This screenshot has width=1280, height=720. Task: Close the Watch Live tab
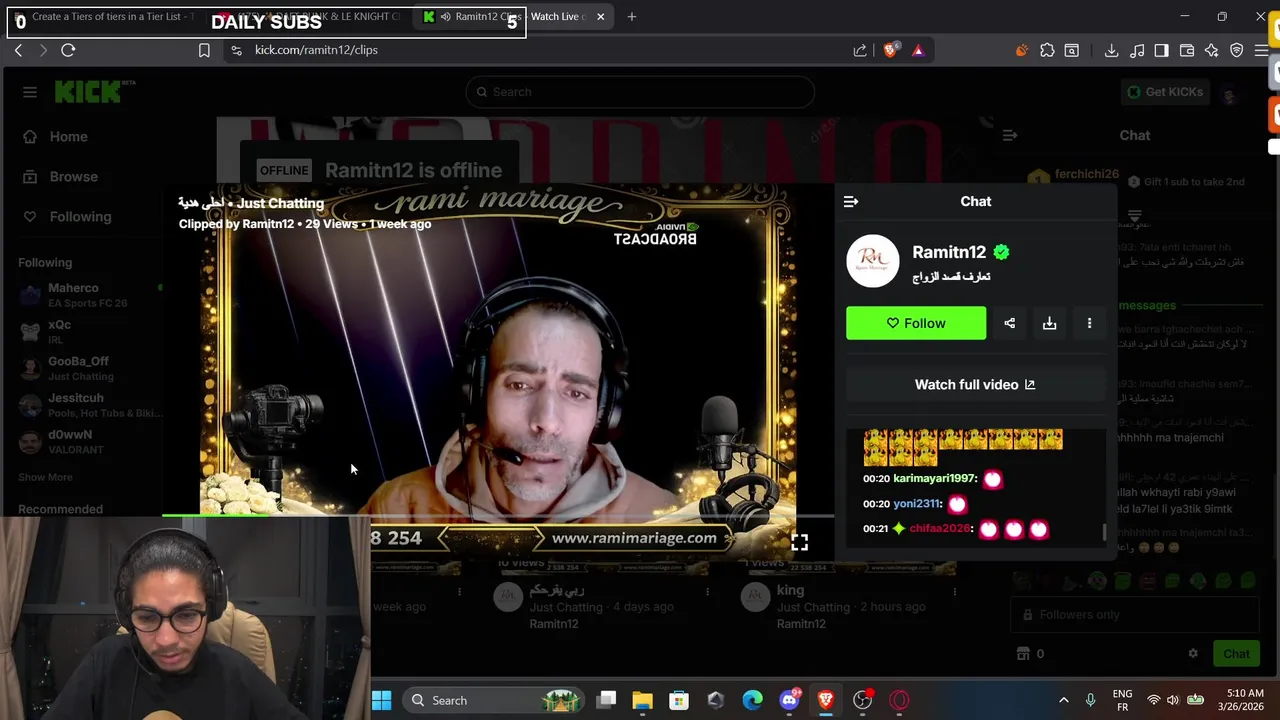tap(600, 16)
